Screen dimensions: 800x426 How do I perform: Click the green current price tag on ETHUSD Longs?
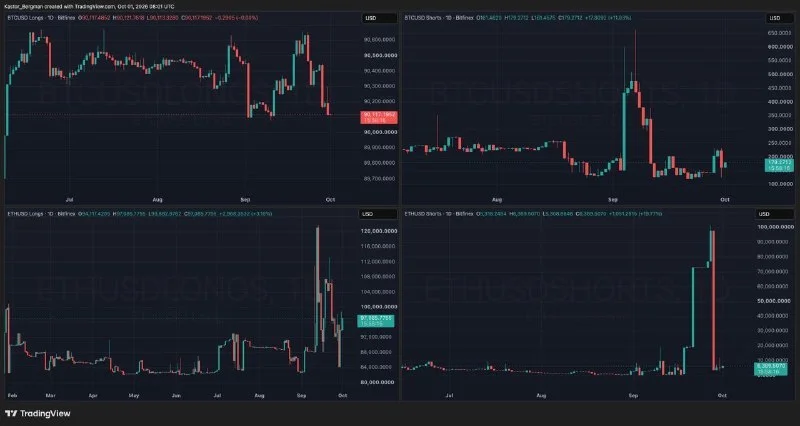tap(376, 320)
